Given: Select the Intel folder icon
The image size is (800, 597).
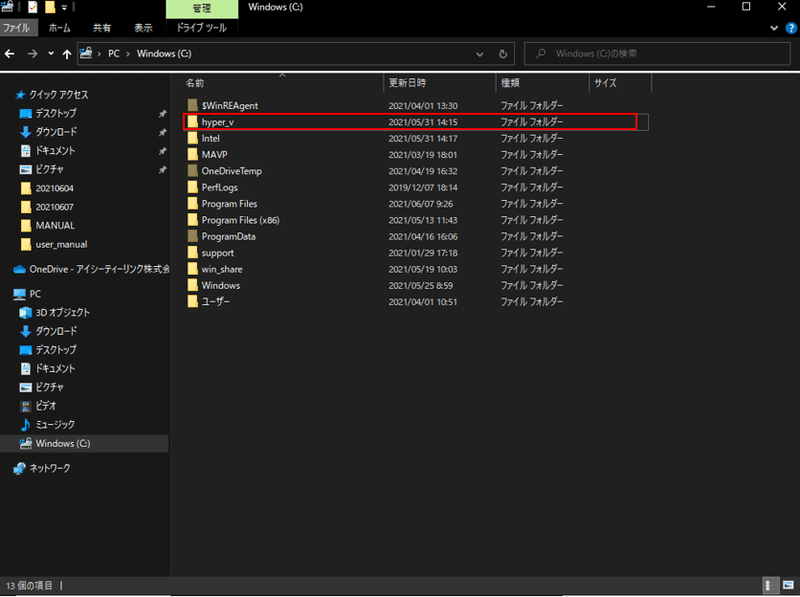Looking at the screenshot, I should [x=192, y=138].
